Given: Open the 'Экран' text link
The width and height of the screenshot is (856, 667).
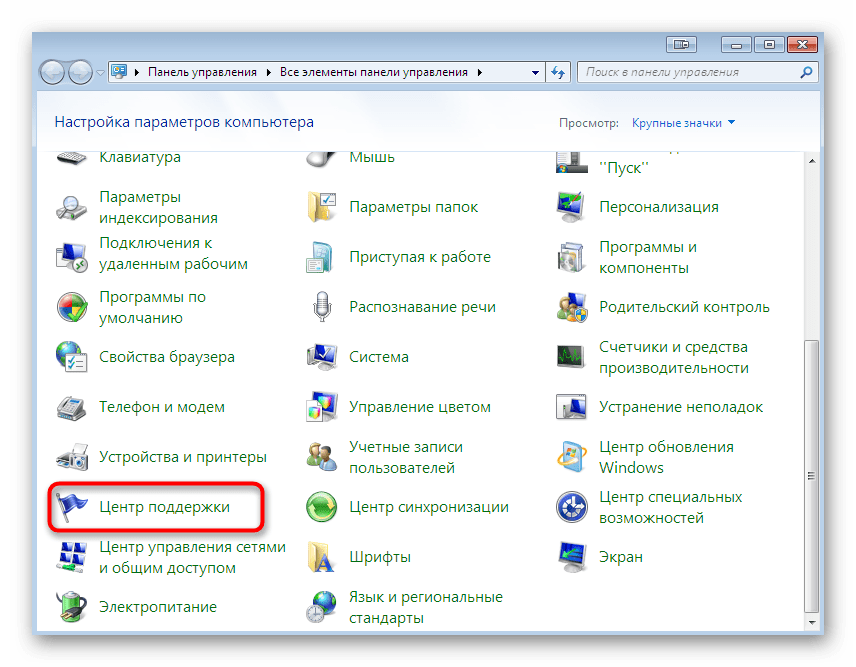Looking at the screenshot, I should click(621, 557).
